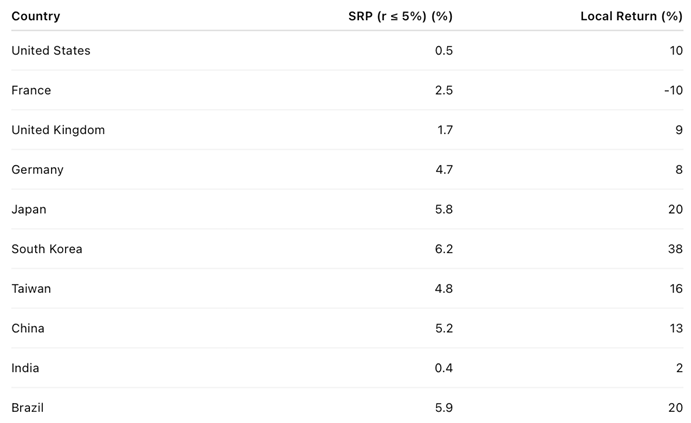Select the France country cell

(x=31, y=90)
